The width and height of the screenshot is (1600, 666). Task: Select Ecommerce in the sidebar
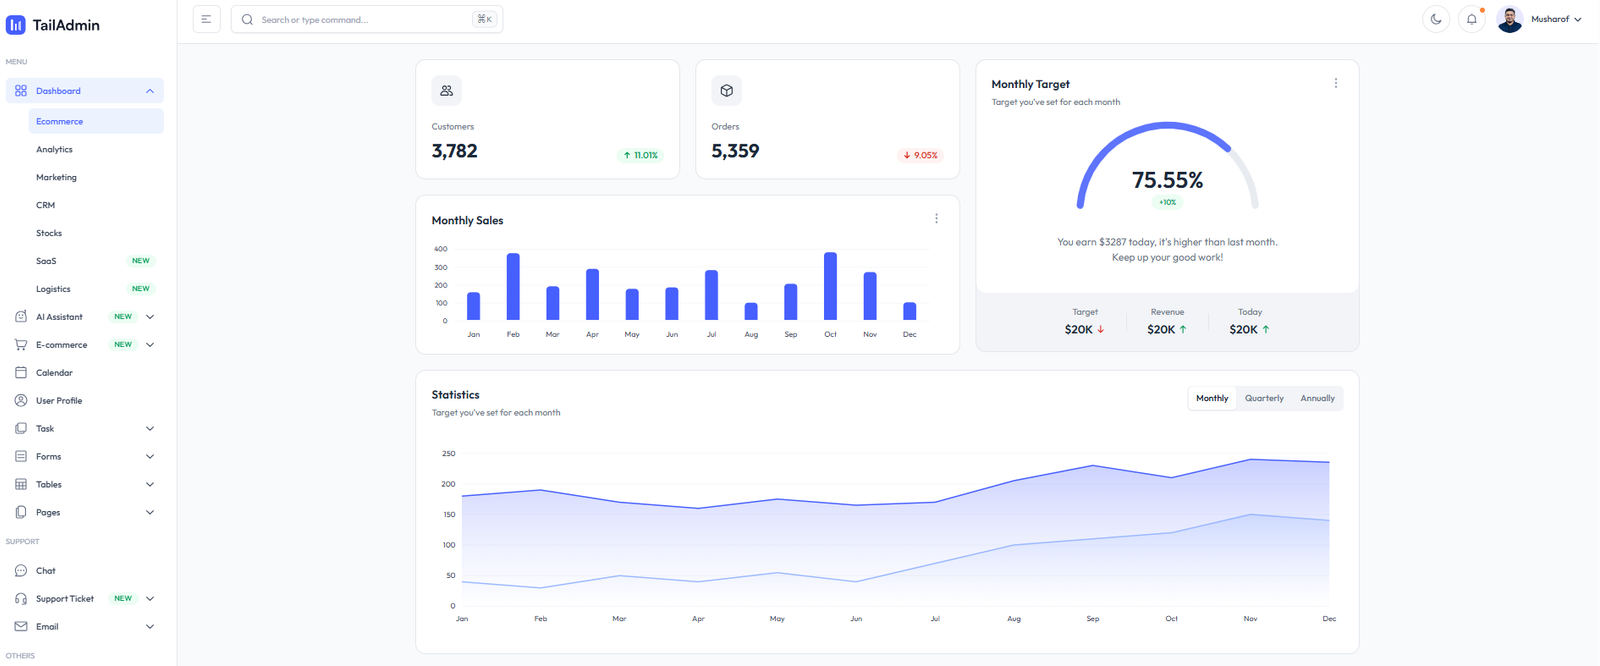click(96, 121)
